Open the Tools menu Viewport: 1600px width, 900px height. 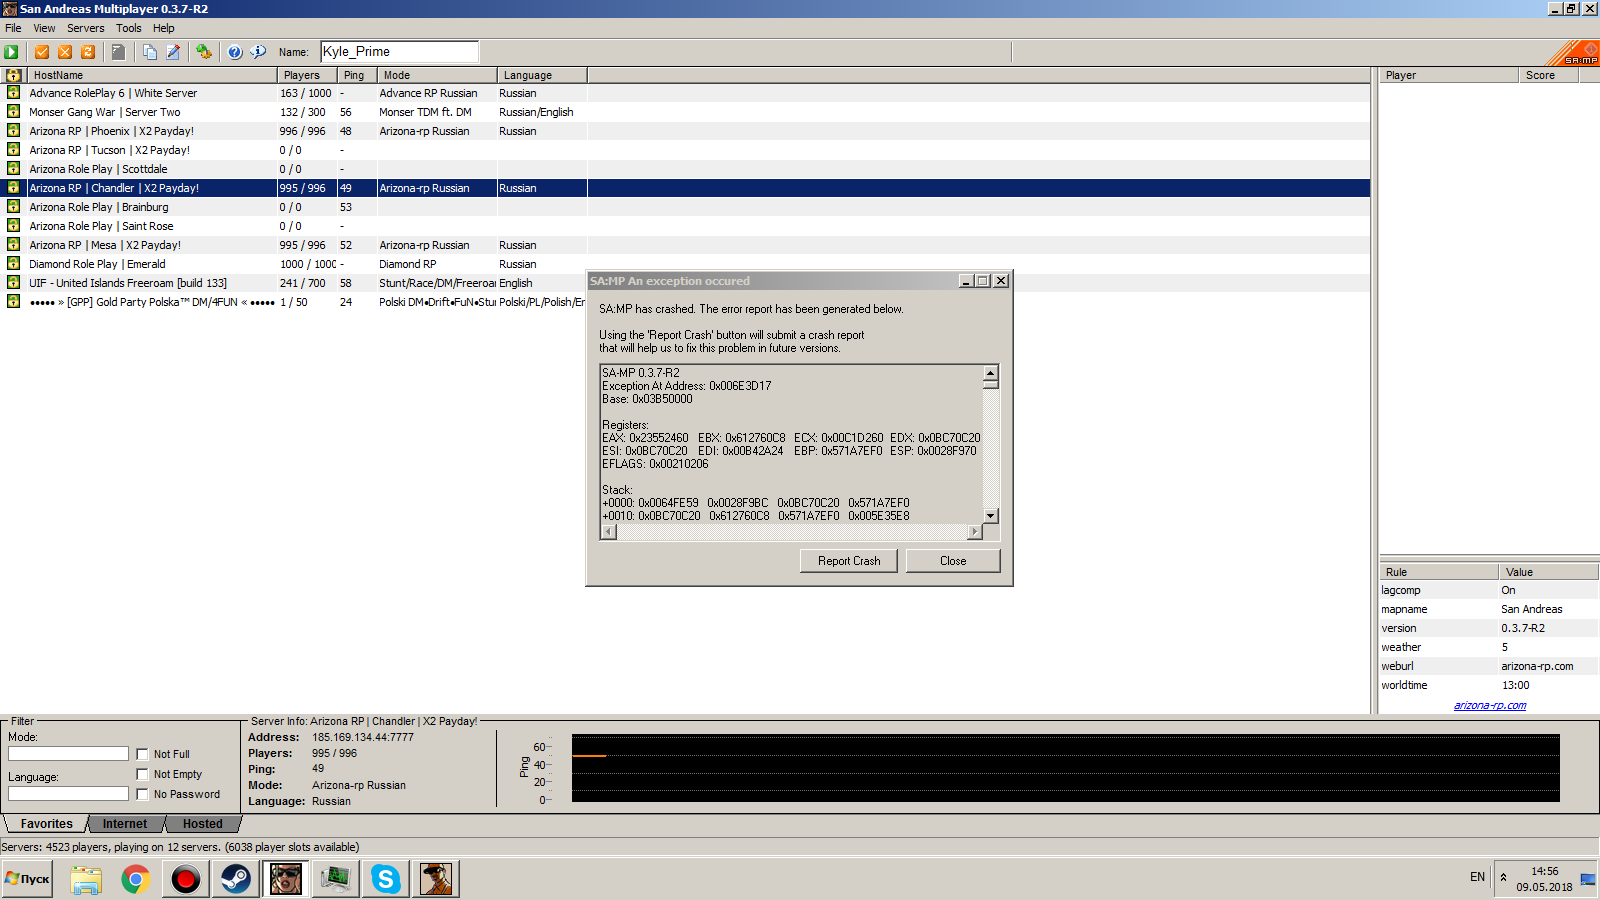coord(129,28)
